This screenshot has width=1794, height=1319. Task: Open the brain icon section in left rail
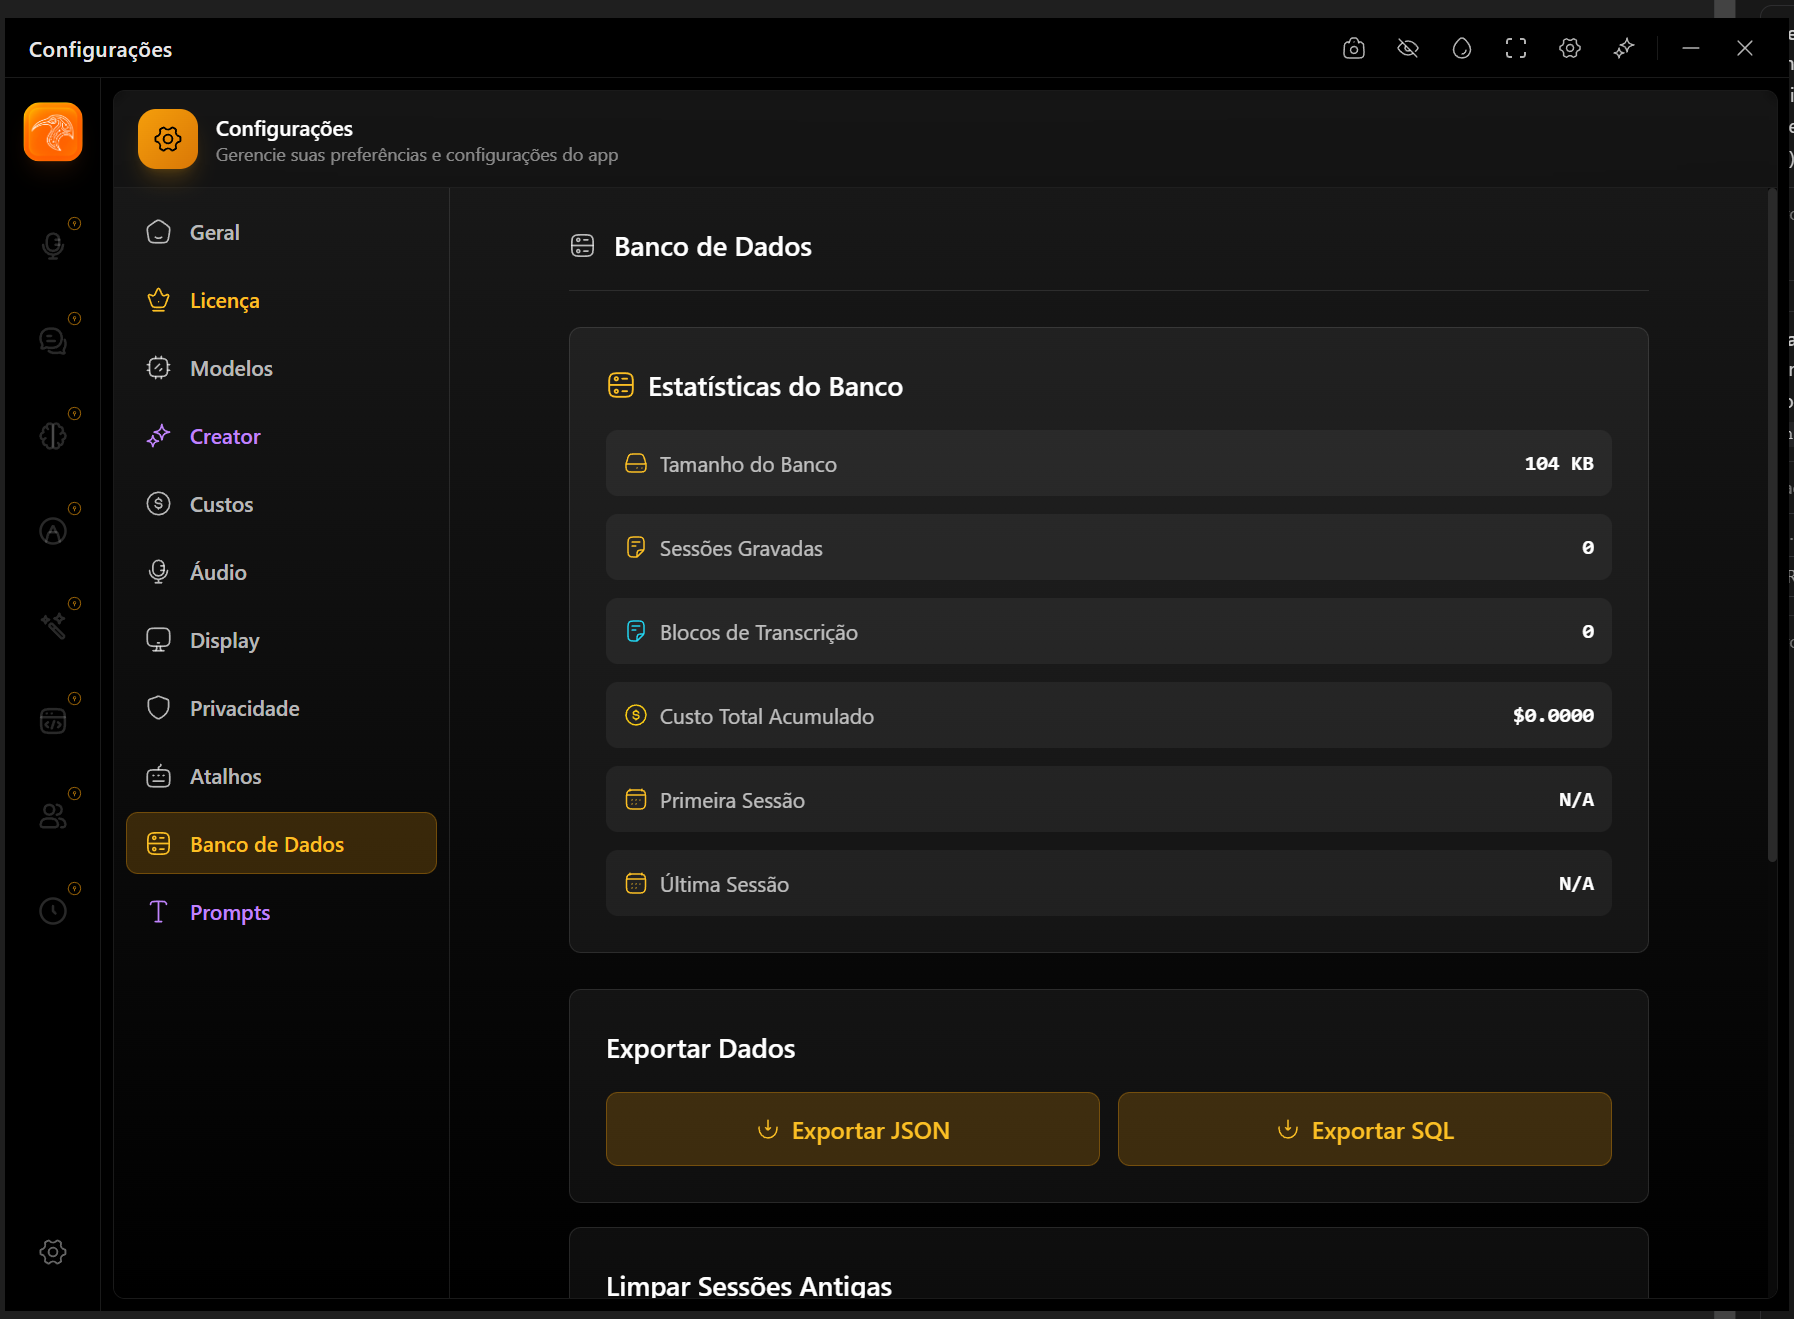(53, 435)
